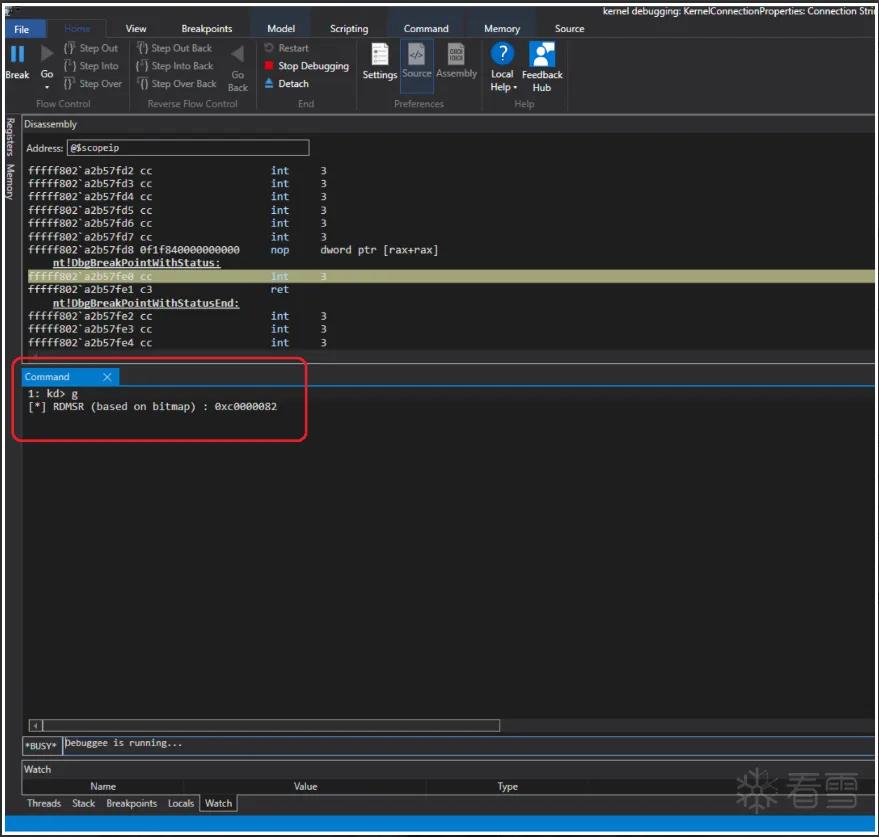This screenshot has height=837, width=879.
Task: Select the Assembly preference icon
Action: (456, 55)
